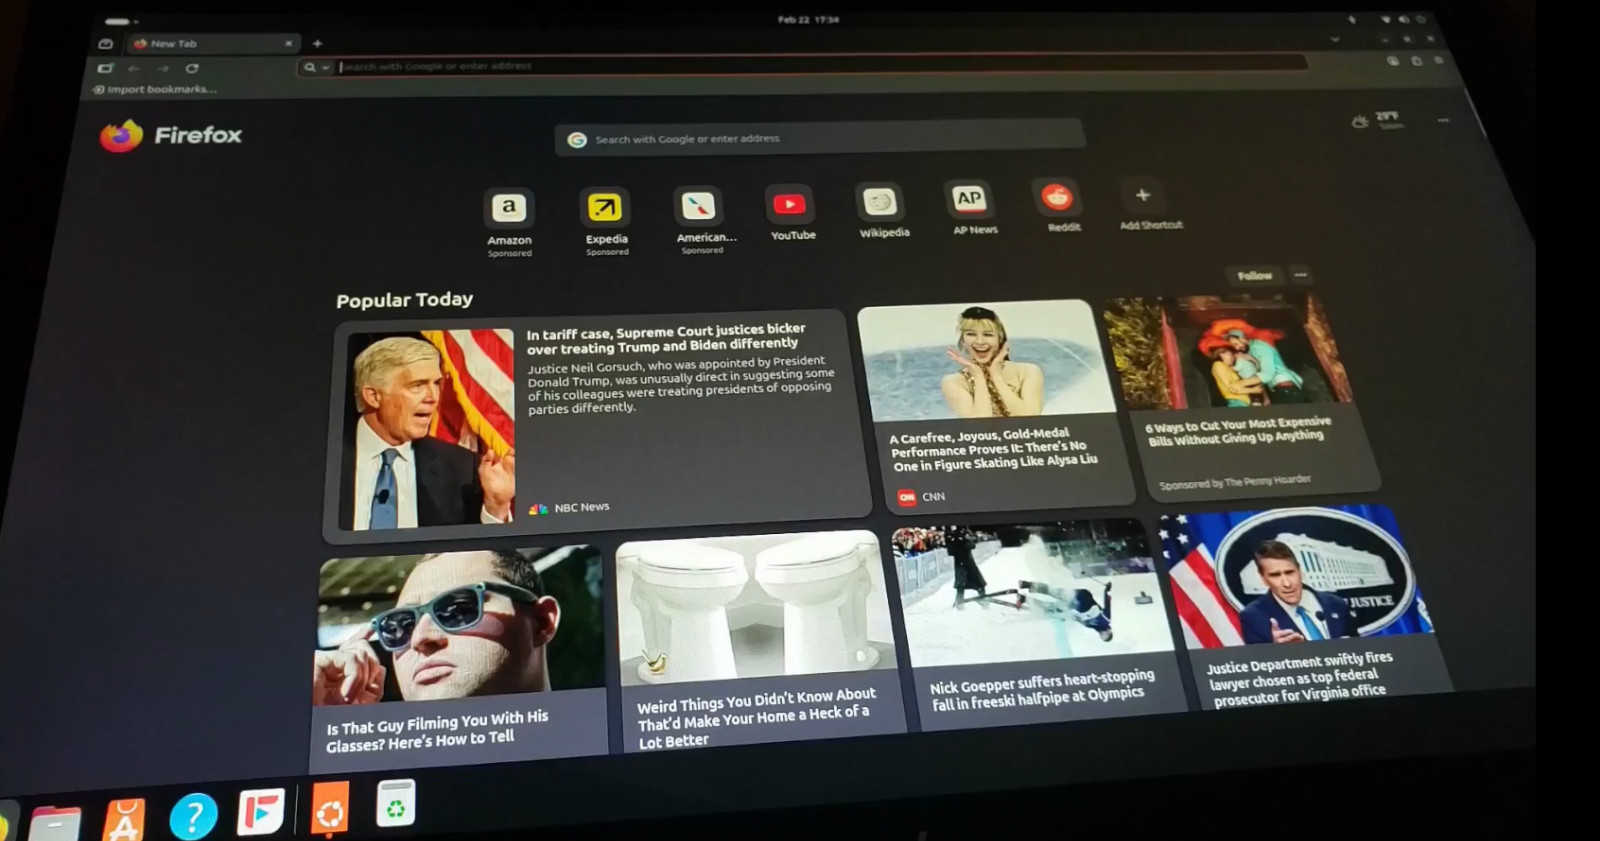
Task: Open the AP News shortcut
Action: point(973,207)
